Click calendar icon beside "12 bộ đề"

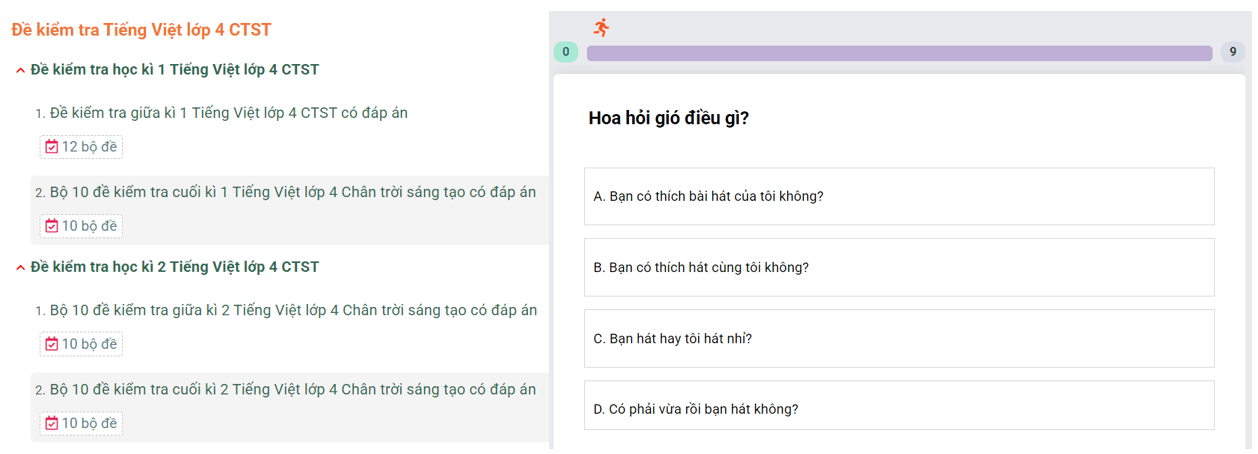coord(52,147)
